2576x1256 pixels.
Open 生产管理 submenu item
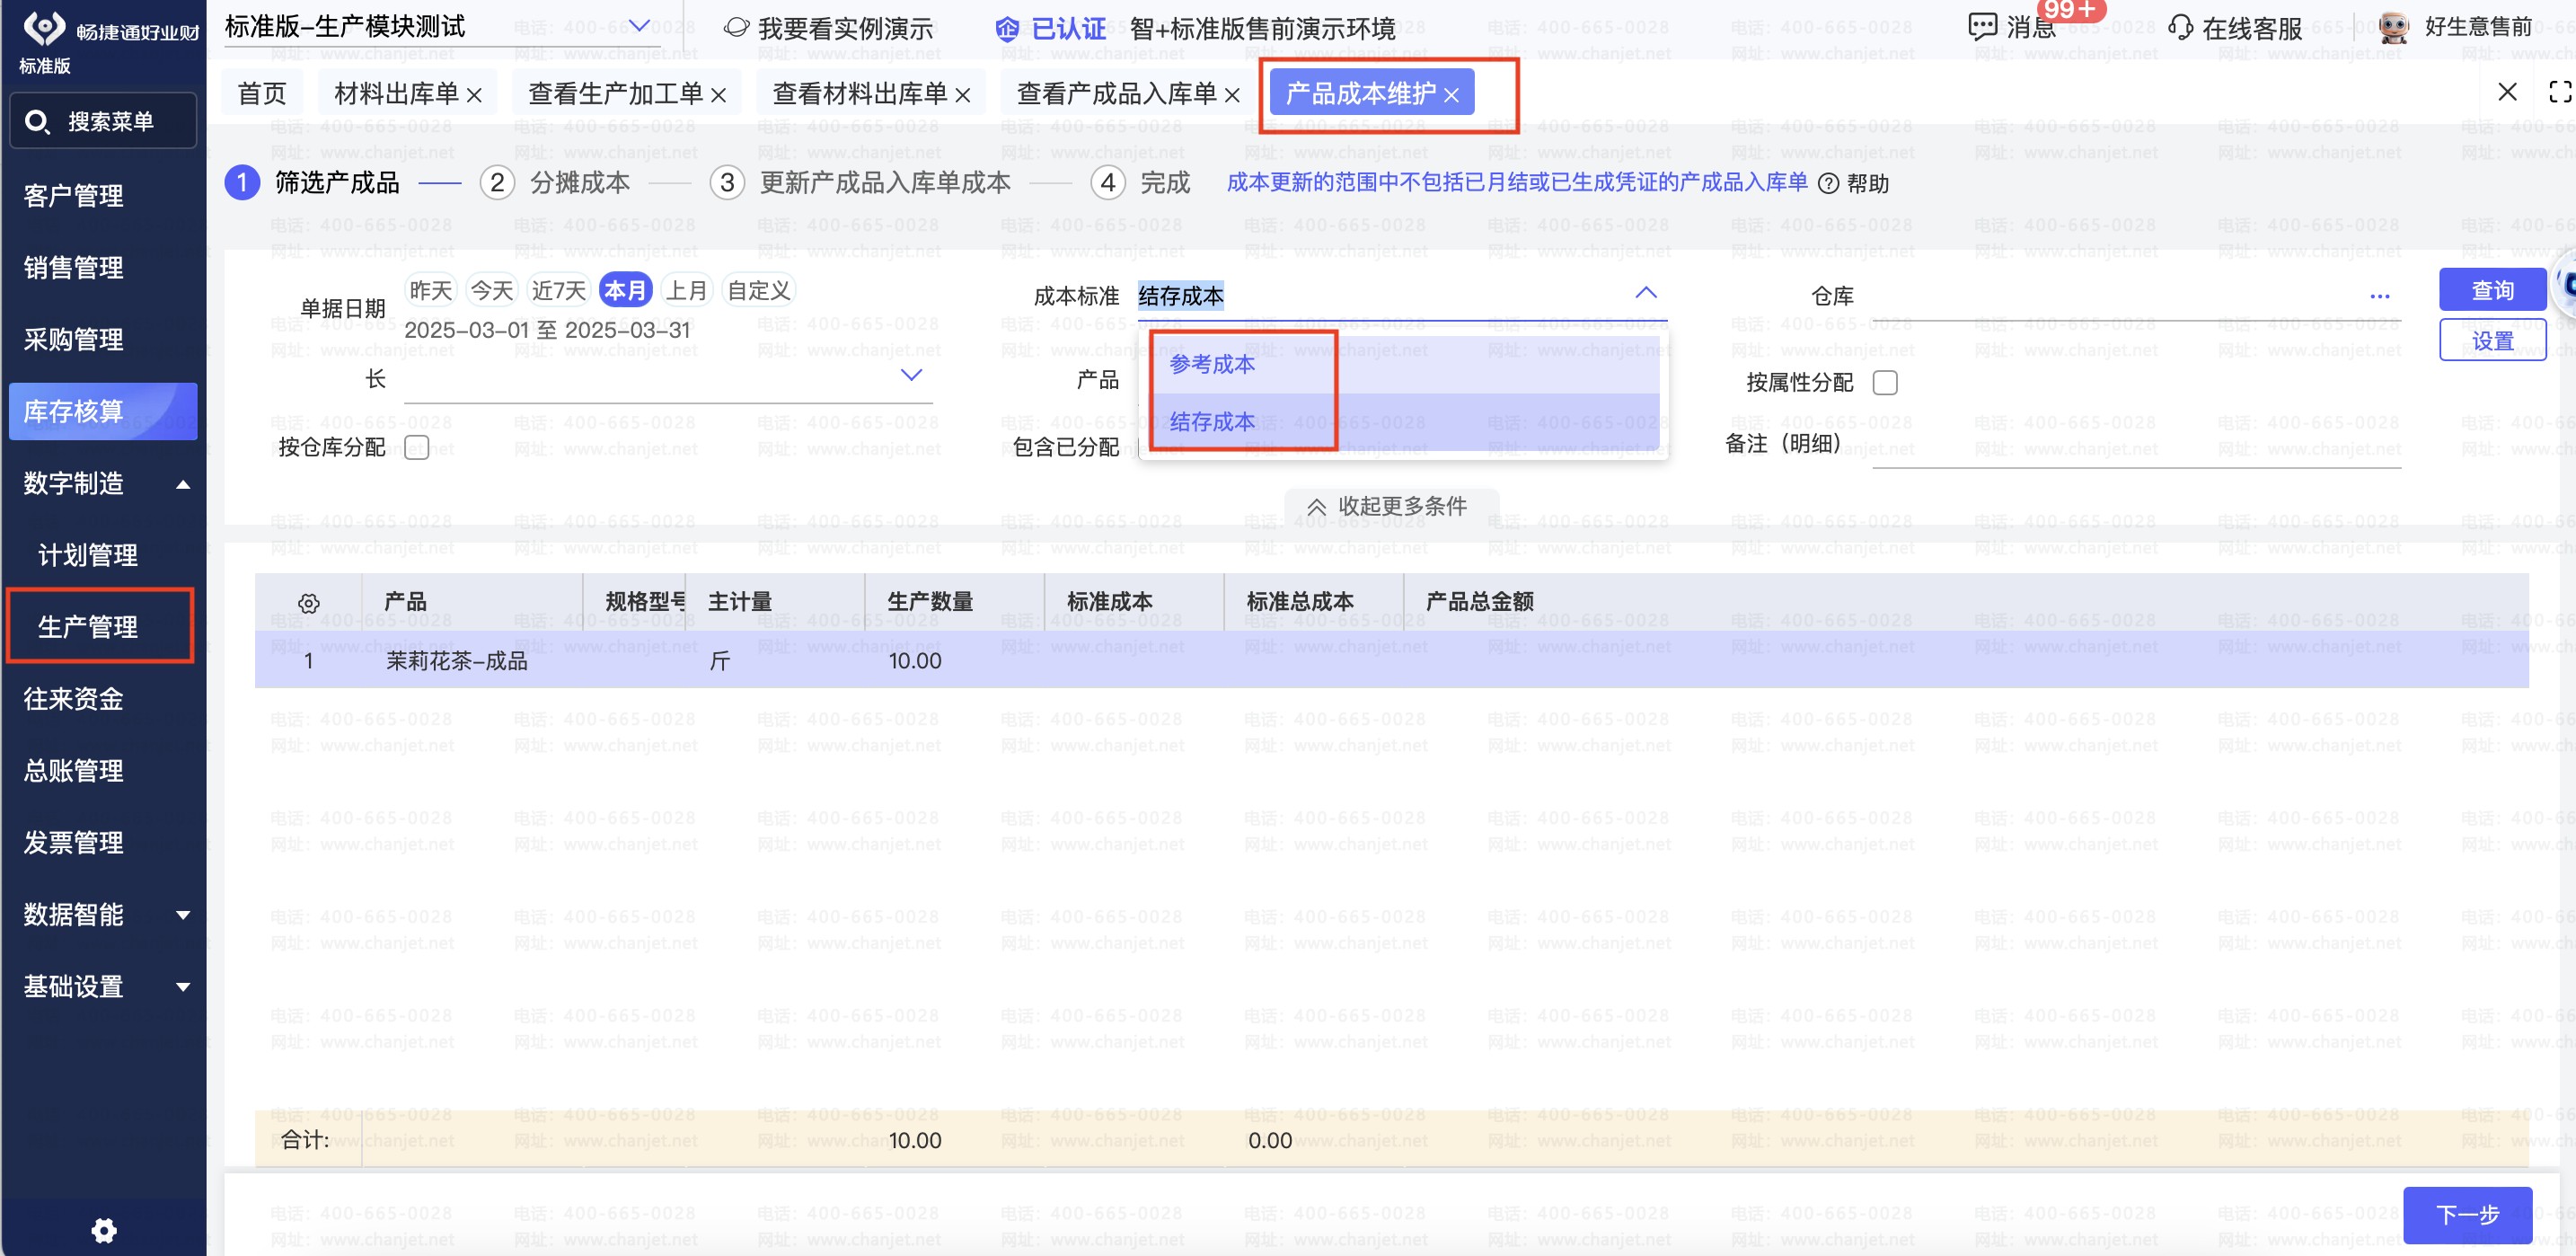pos(88,628)
